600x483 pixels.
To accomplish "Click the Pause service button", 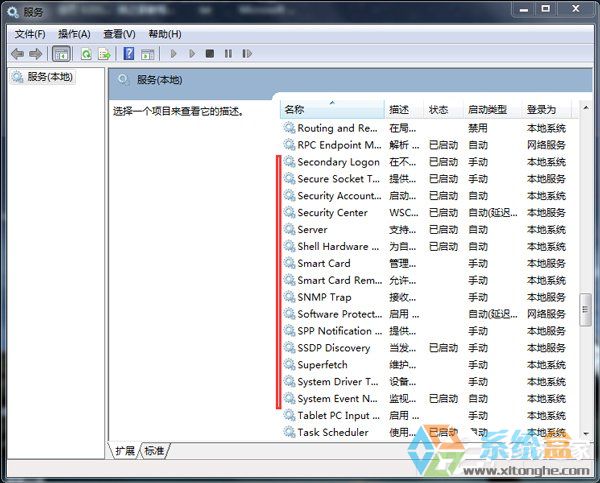I will [228, 54].
